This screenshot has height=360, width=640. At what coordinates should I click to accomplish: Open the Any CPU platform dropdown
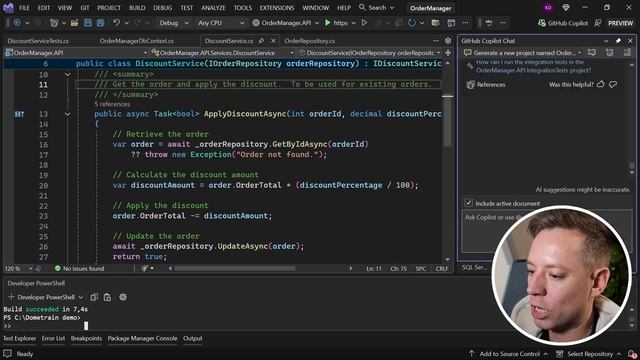point(221,23)
